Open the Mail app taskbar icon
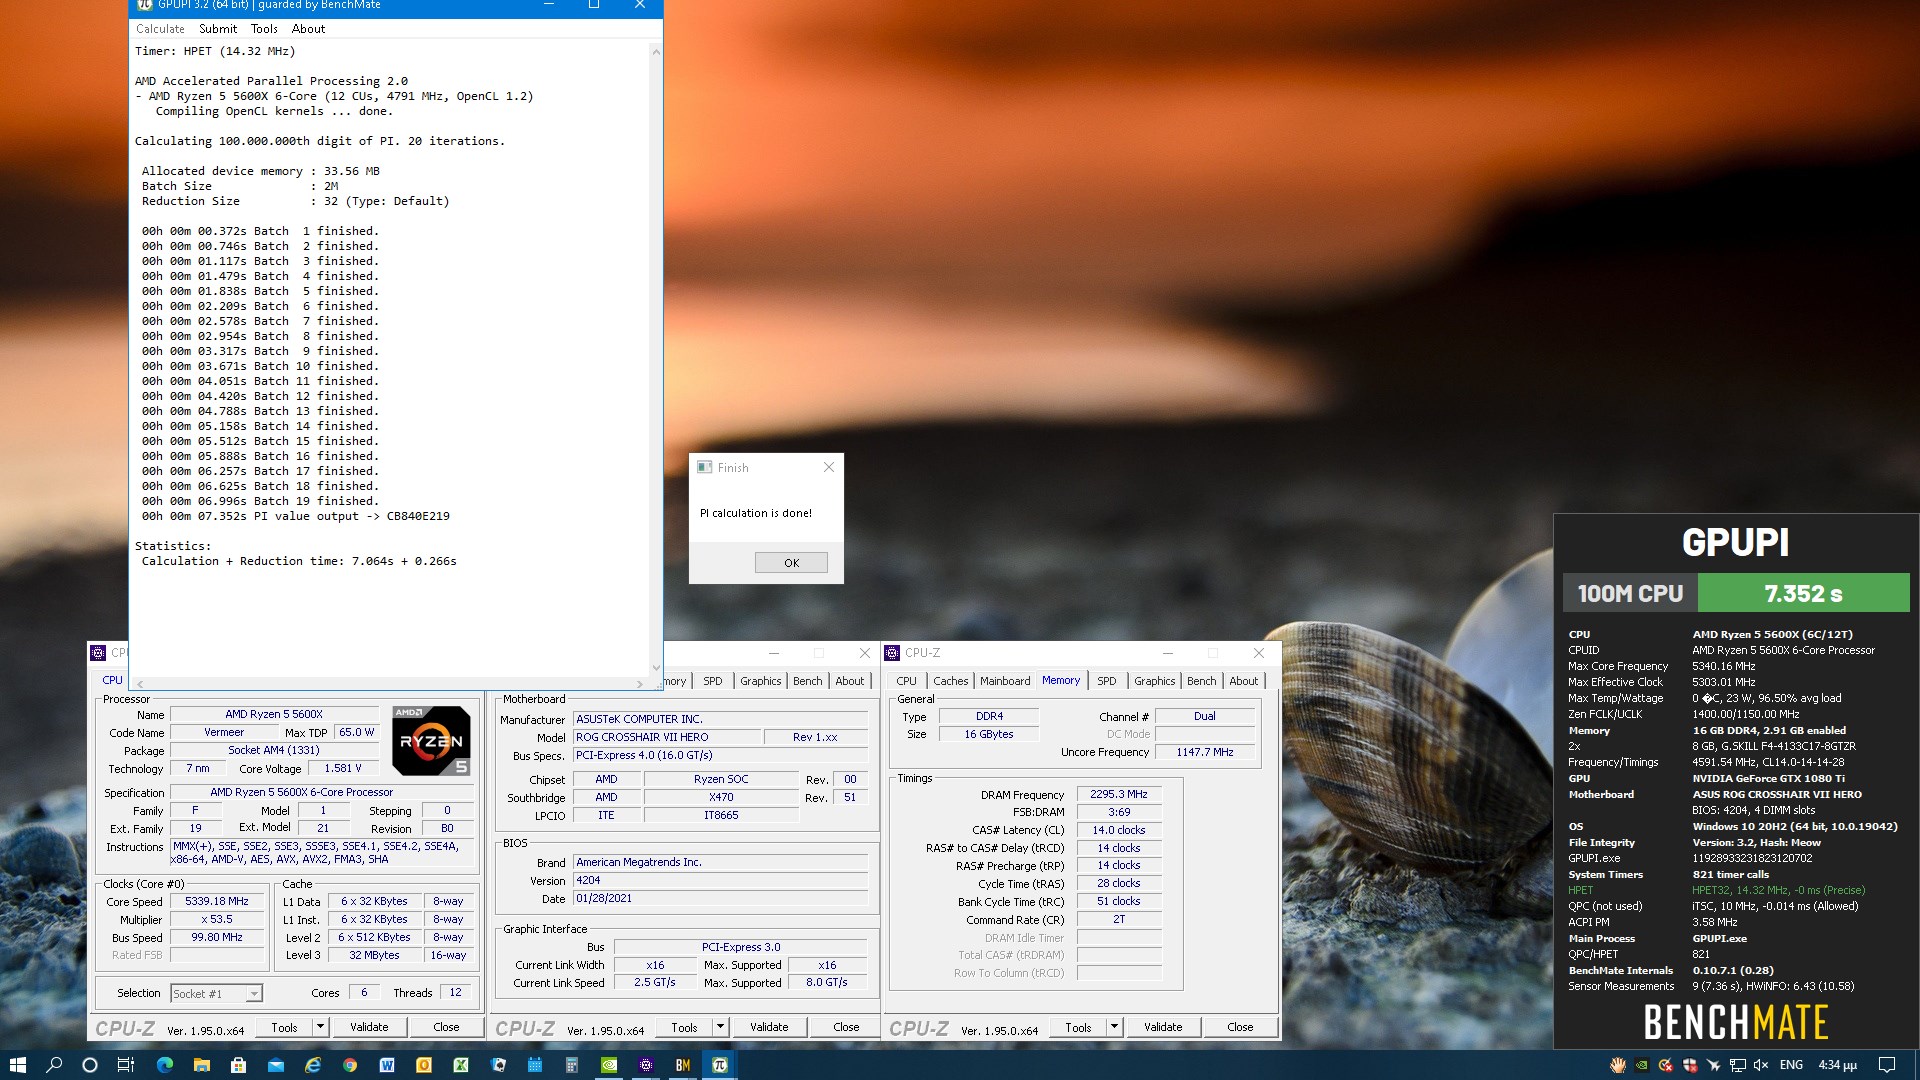Screen dimensions: 1920x1080 [x=276, y=1065]
